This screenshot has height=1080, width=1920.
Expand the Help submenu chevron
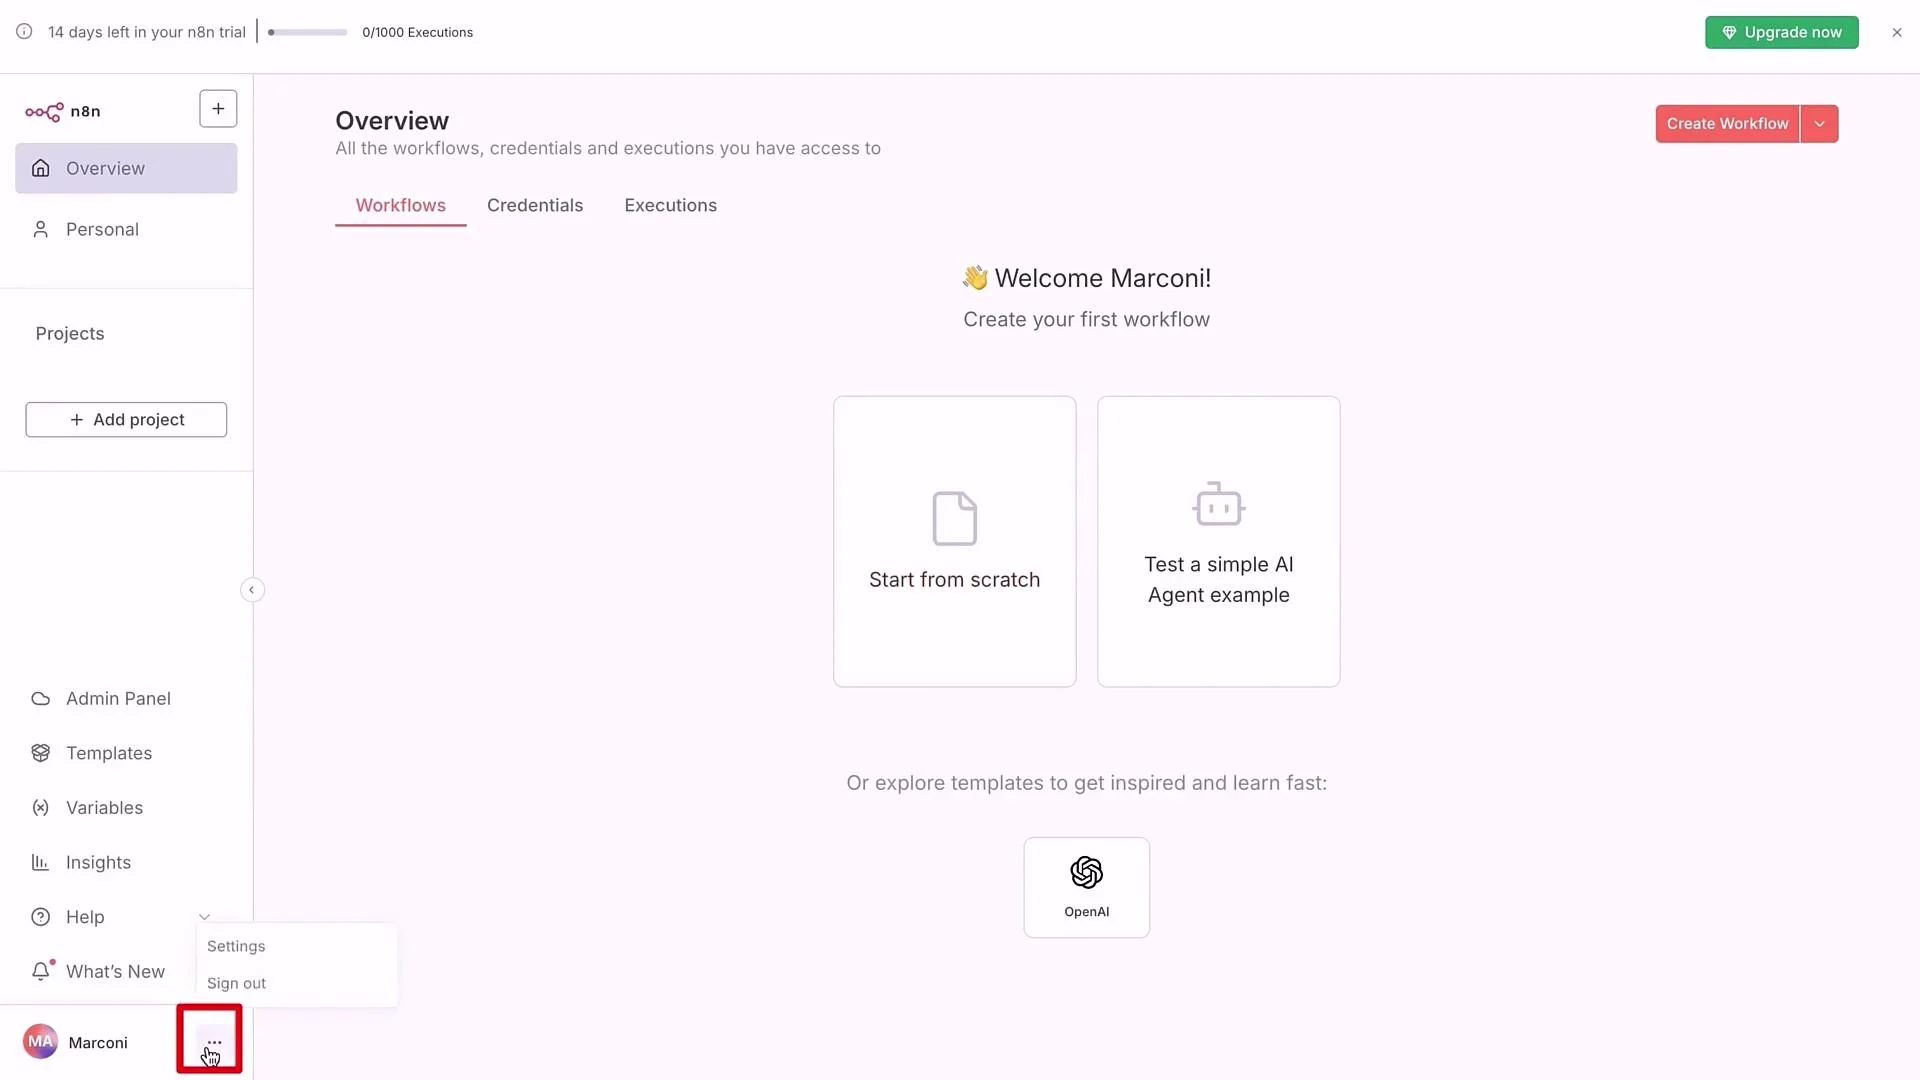coord(204,917)
